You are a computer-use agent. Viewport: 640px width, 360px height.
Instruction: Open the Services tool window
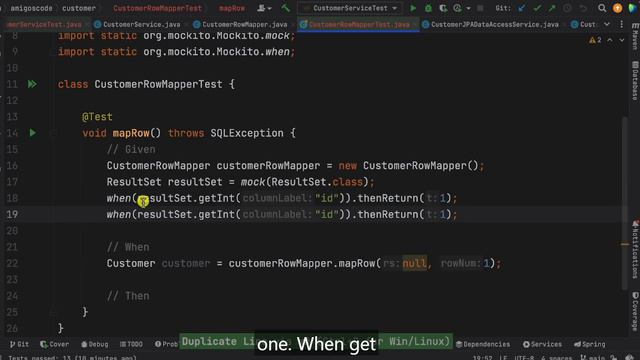[542, 344]
